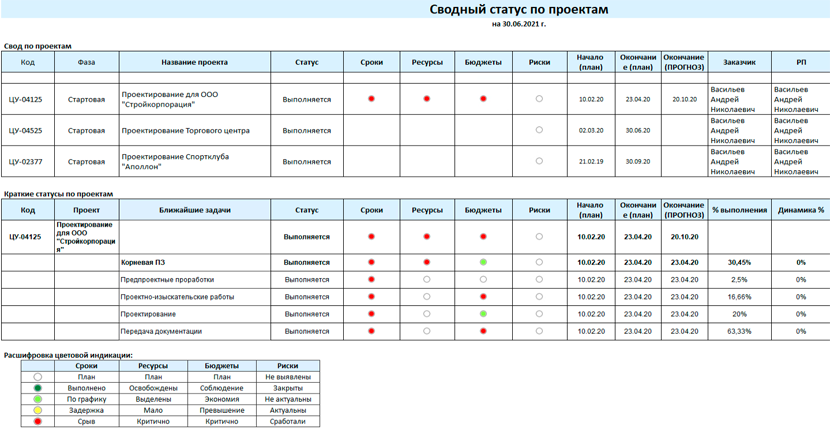The width and height of the screenshot is (830, 430).
Task: Click Риски indicator in ЦУ-04525 row
Action: (x=539, y=130)
